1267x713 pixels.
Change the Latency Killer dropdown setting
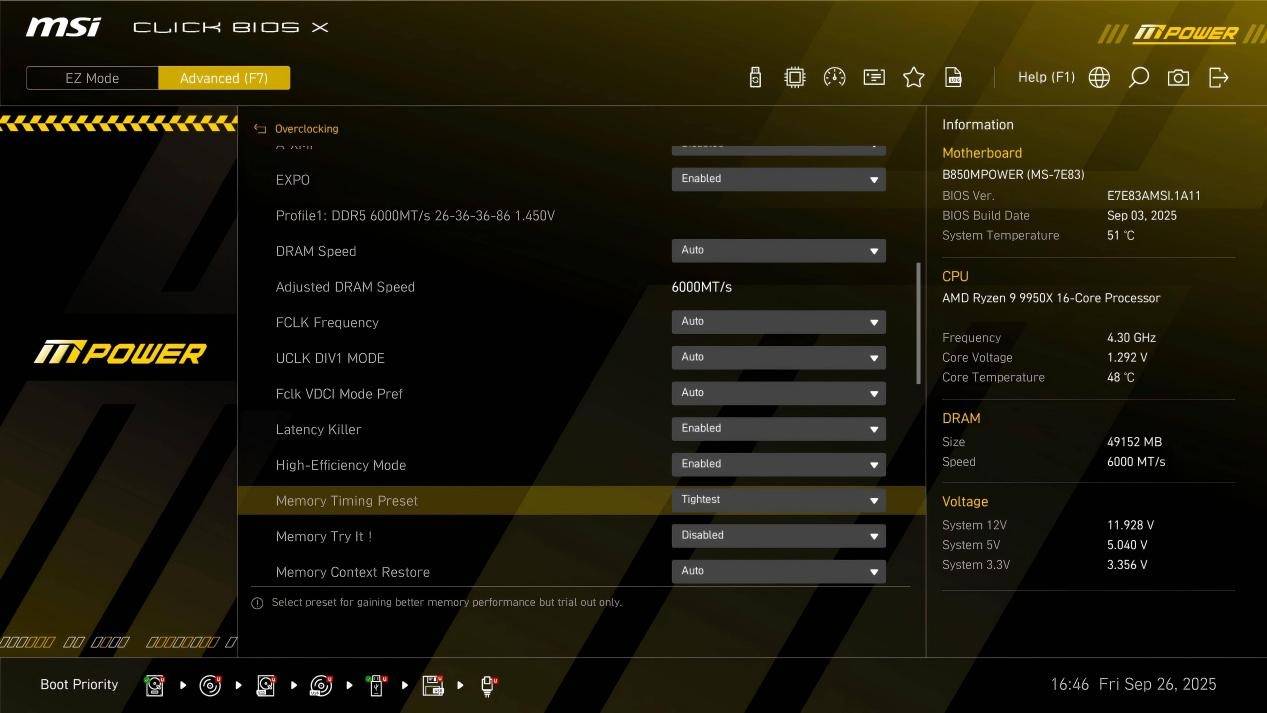click(x=778, y=429)
